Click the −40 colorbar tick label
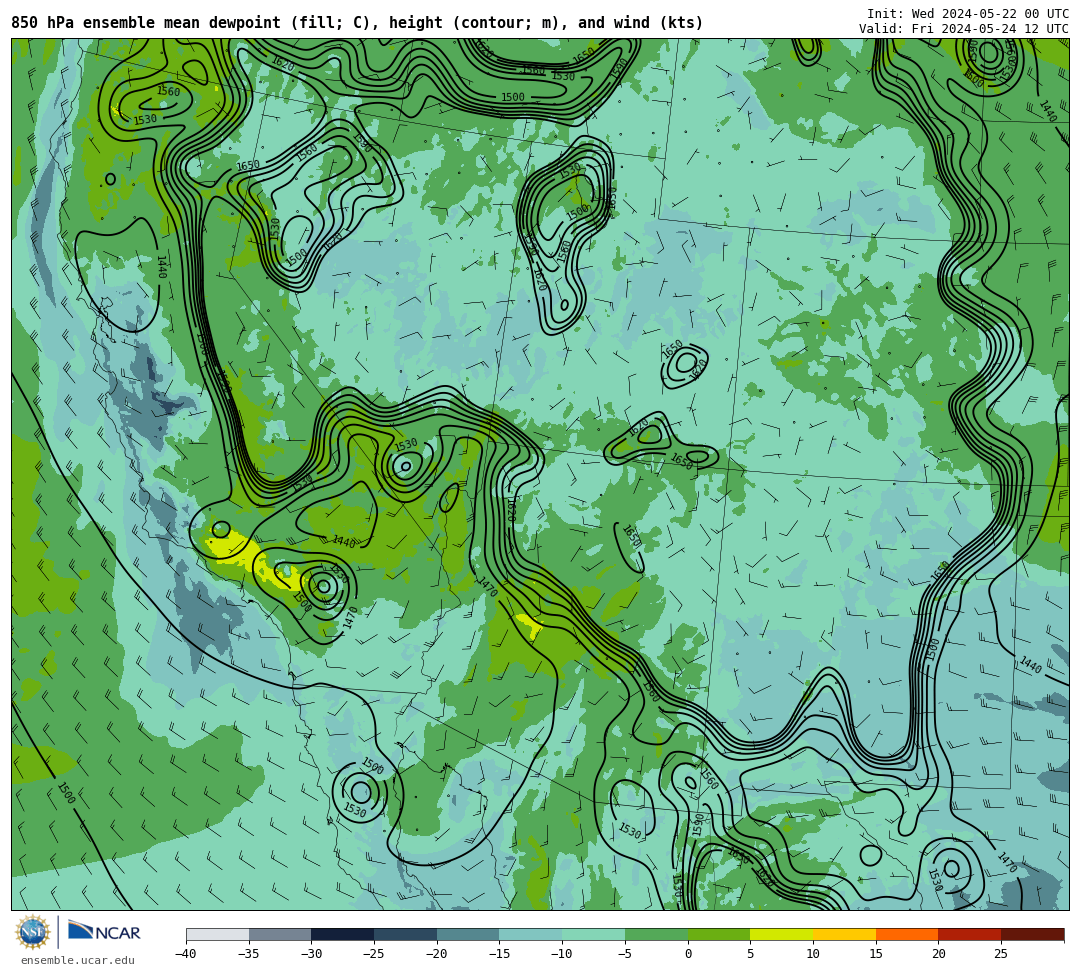 click(186, 954)
